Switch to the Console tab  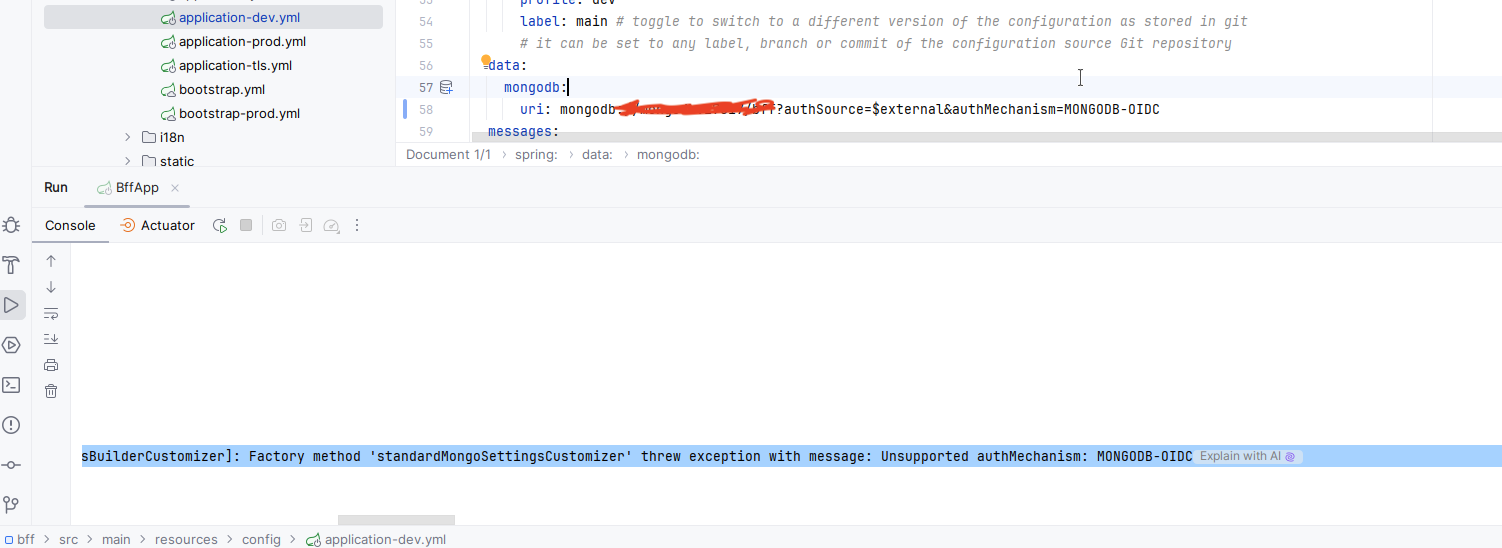[70, 226]
